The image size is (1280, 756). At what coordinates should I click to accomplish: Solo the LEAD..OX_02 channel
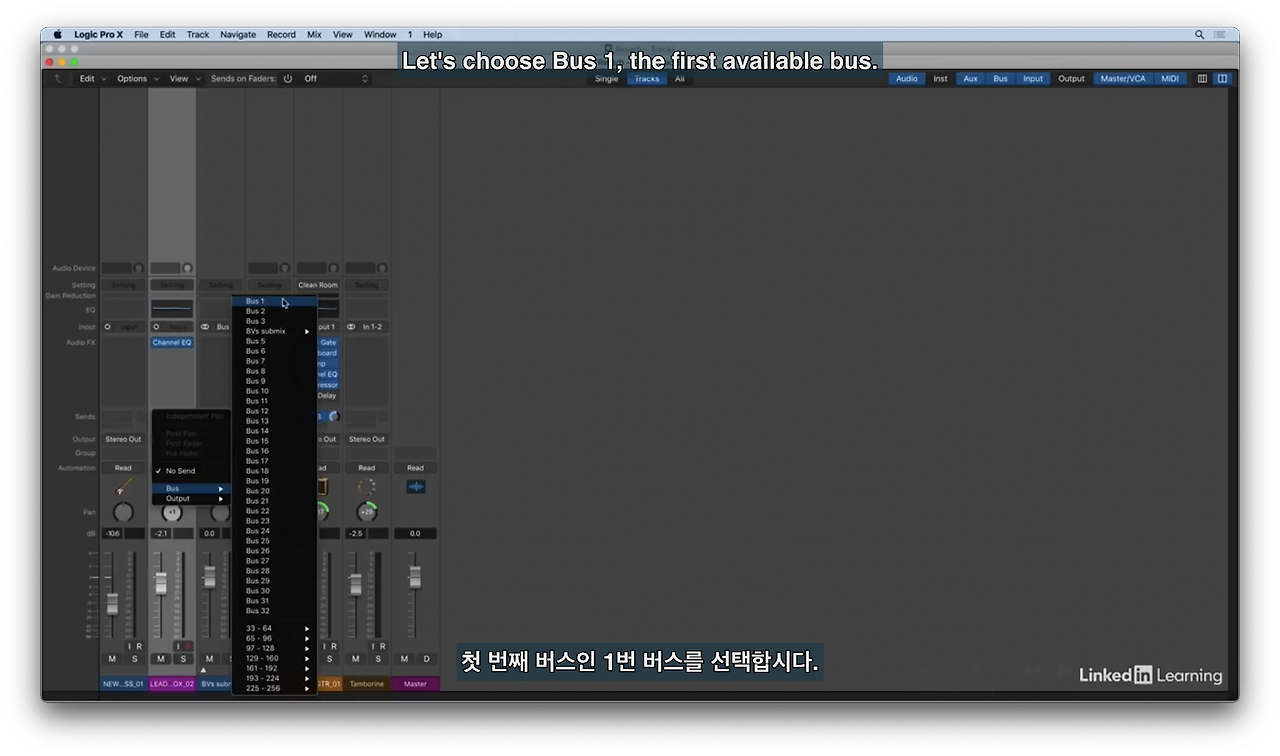pyautogui.click(x=183, y=659)
